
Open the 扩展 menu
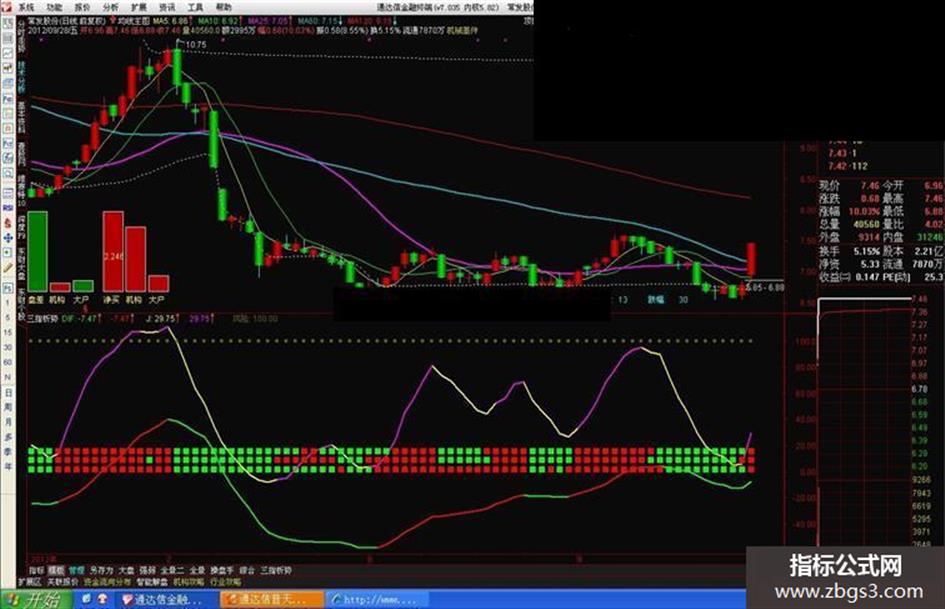pyautogui.click(x=139, y=7)
